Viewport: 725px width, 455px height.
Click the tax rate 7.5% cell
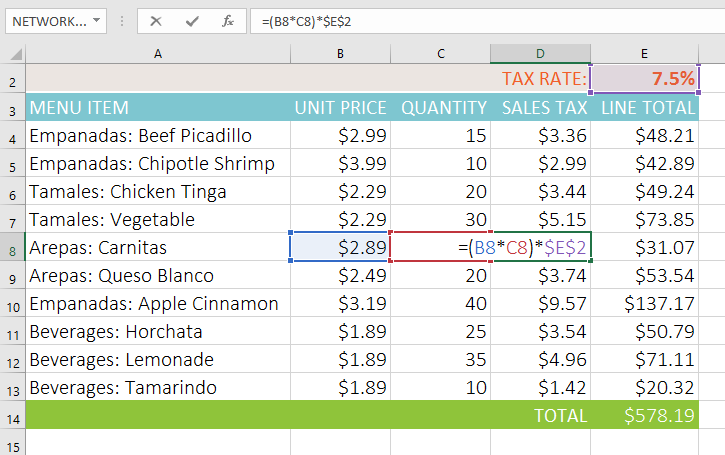[x=644, y=79]
